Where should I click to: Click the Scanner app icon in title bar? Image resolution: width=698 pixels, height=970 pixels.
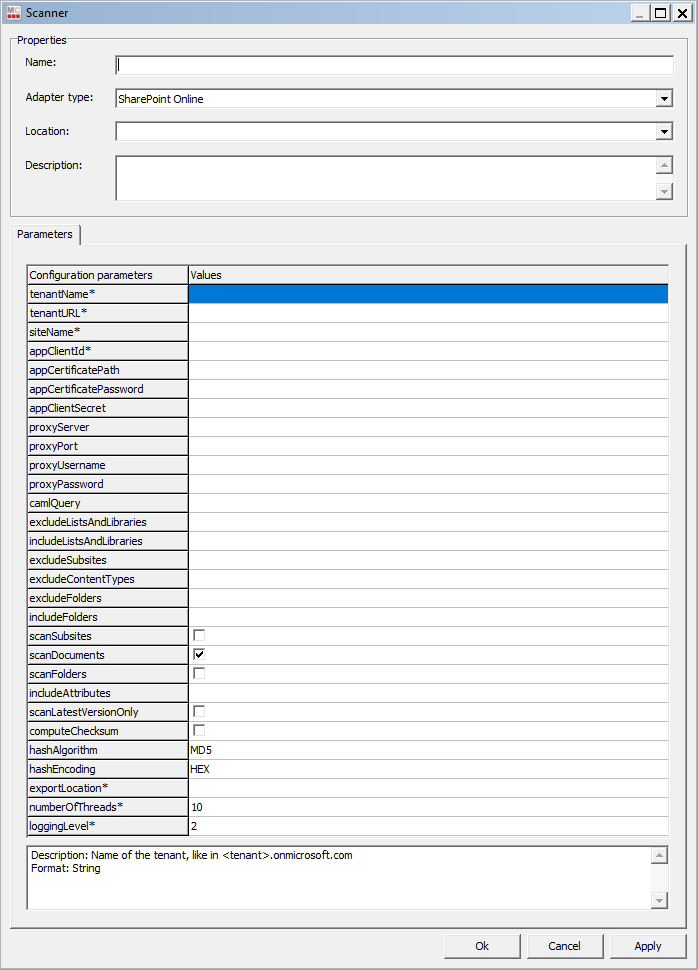(14, 13)
